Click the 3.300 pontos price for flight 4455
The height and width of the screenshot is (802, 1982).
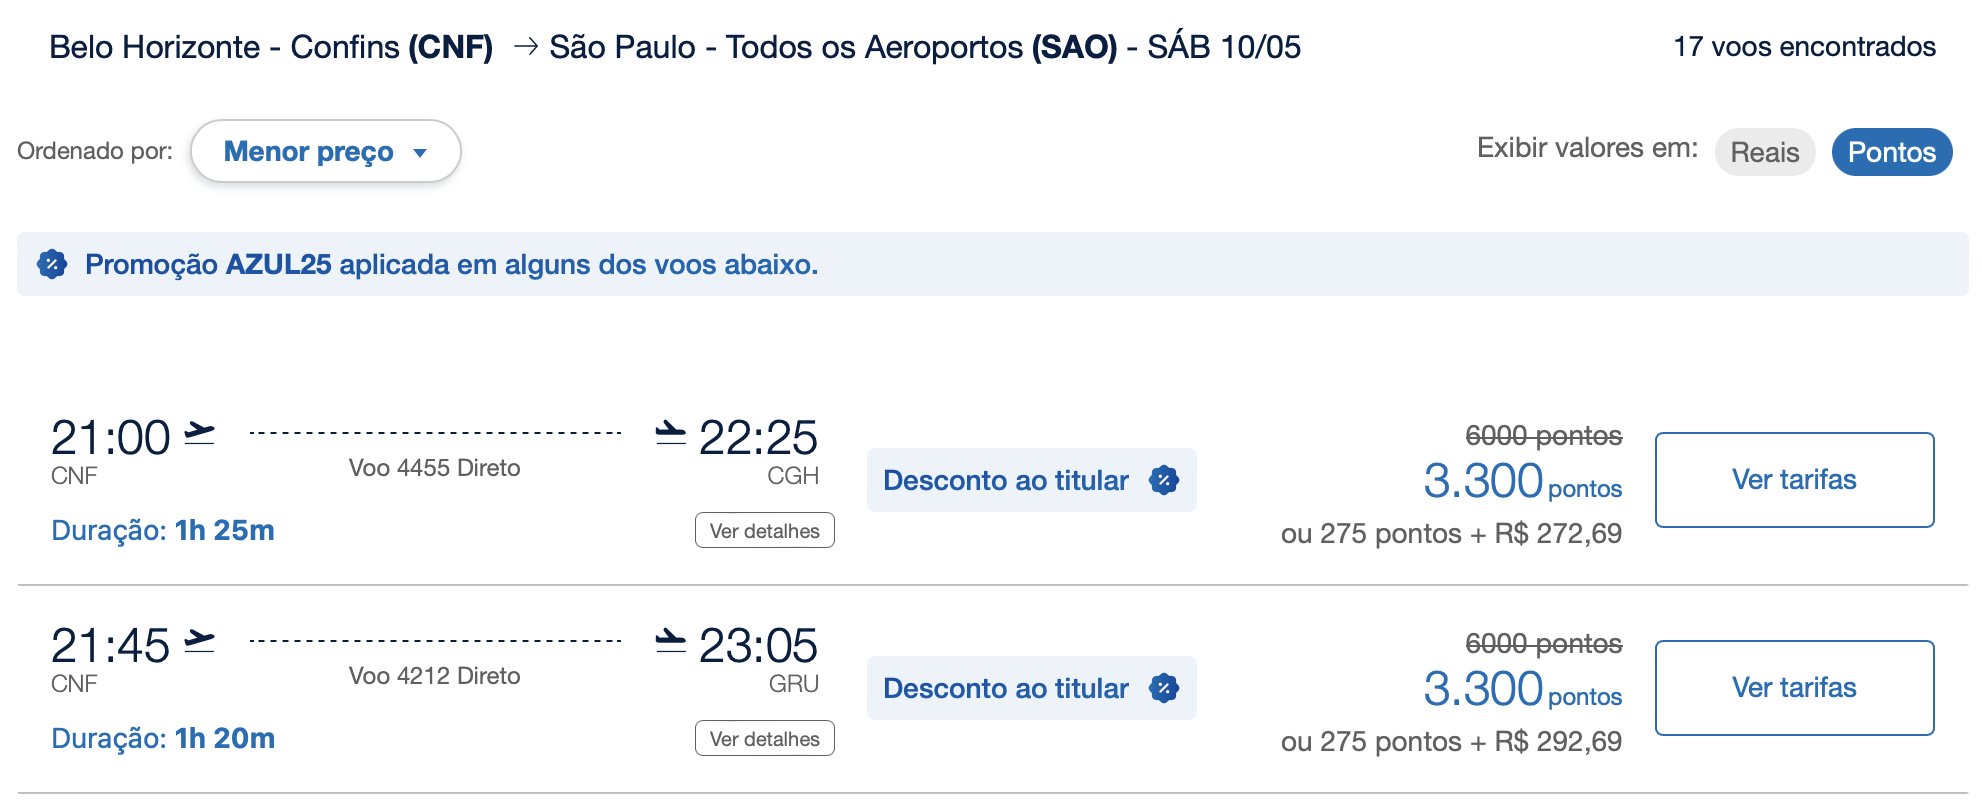coord(1523,481)
